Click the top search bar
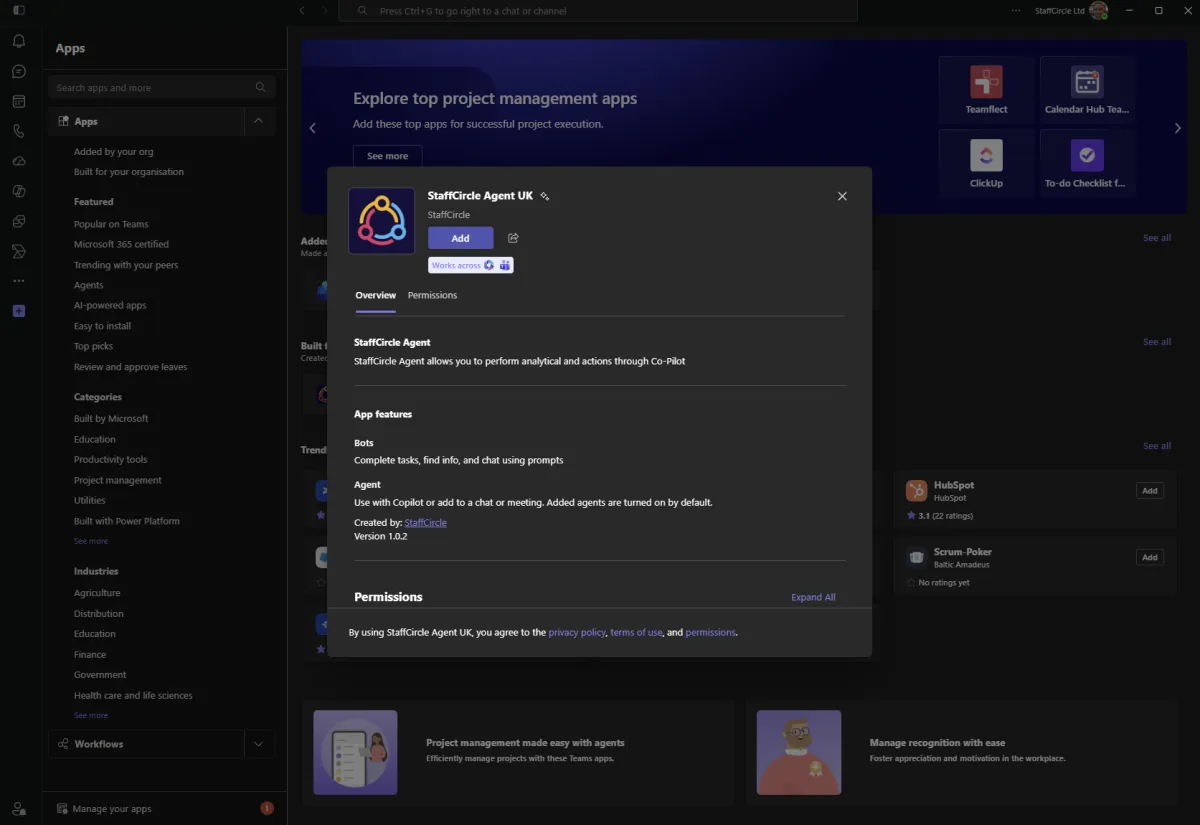Screen dimensions: 1200x825 [598, 11]
